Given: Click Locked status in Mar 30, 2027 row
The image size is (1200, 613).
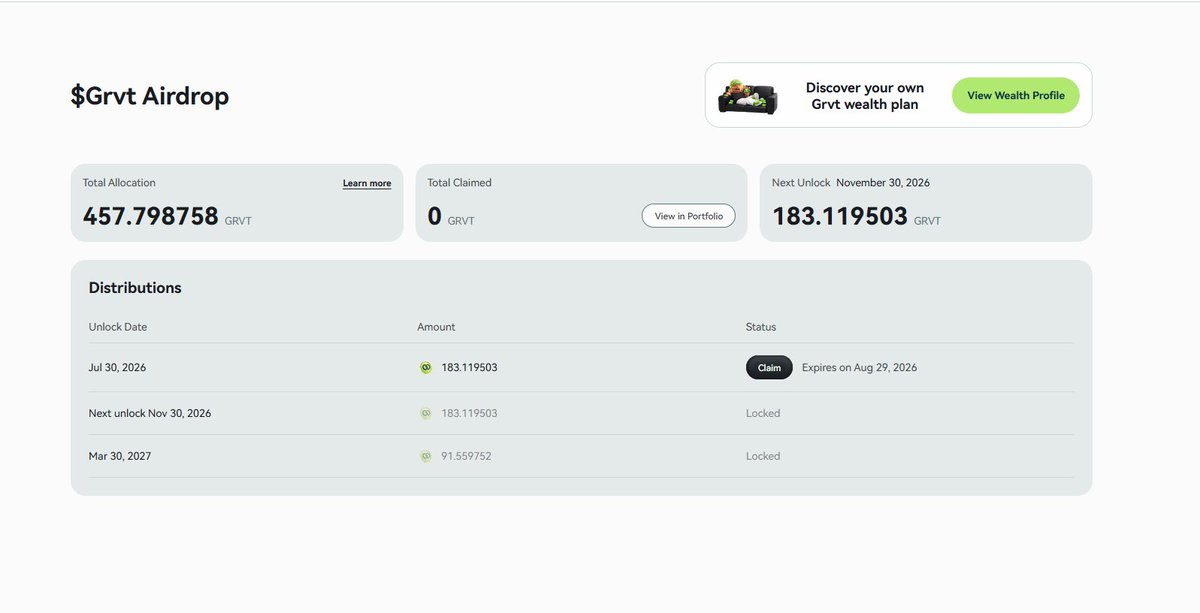Looking at the screenshot, I should click(763, 456).
